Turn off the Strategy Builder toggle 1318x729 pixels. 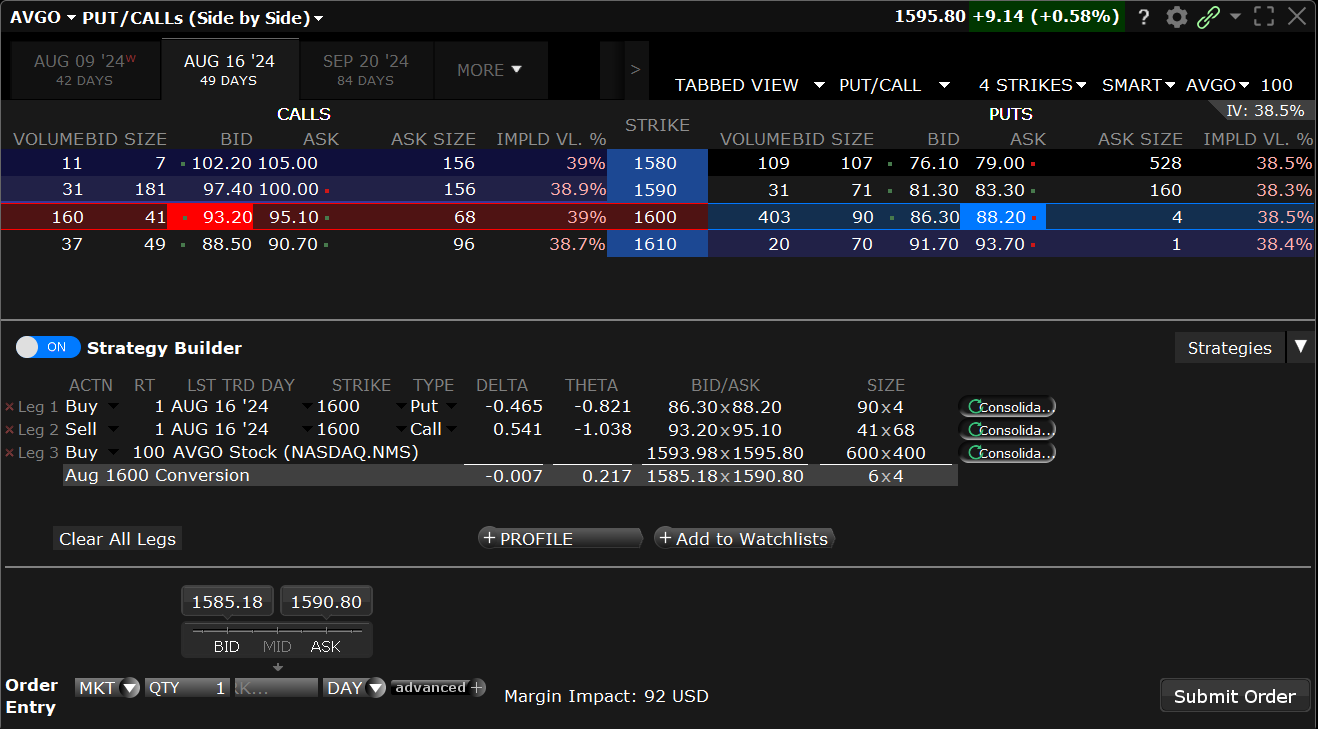click(x=48, y=347)
